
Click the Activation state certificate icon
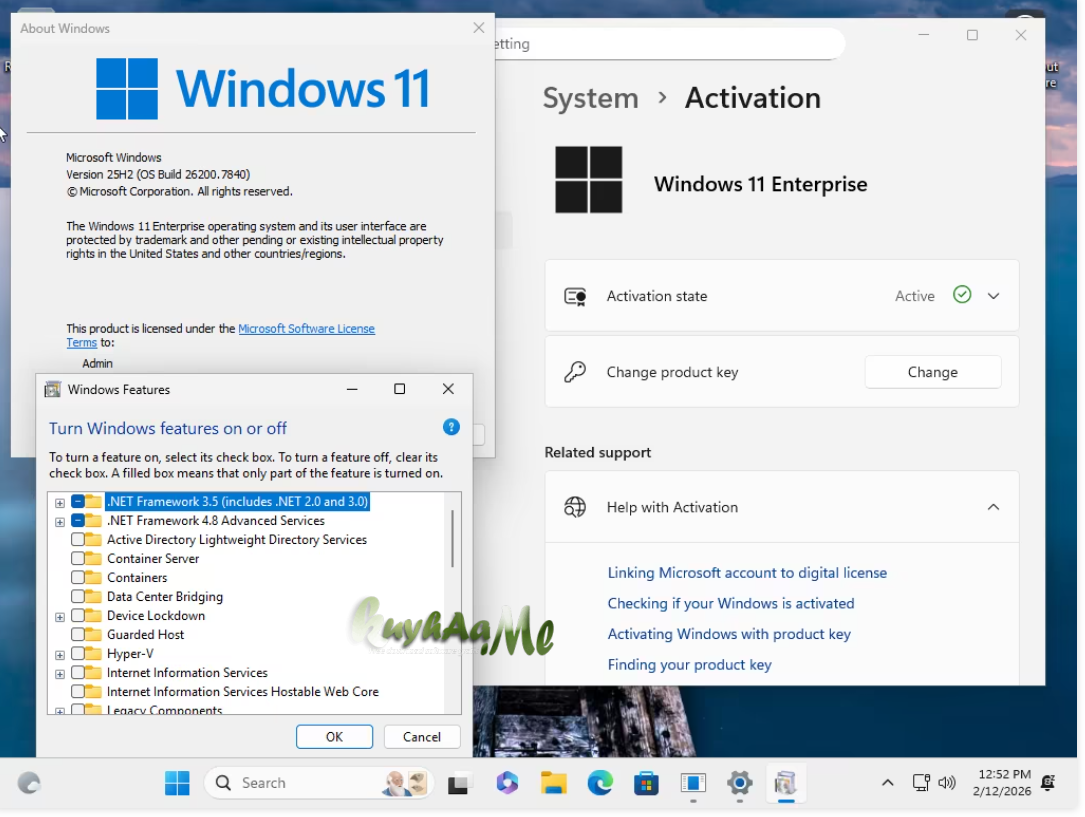tap(575, 296)
